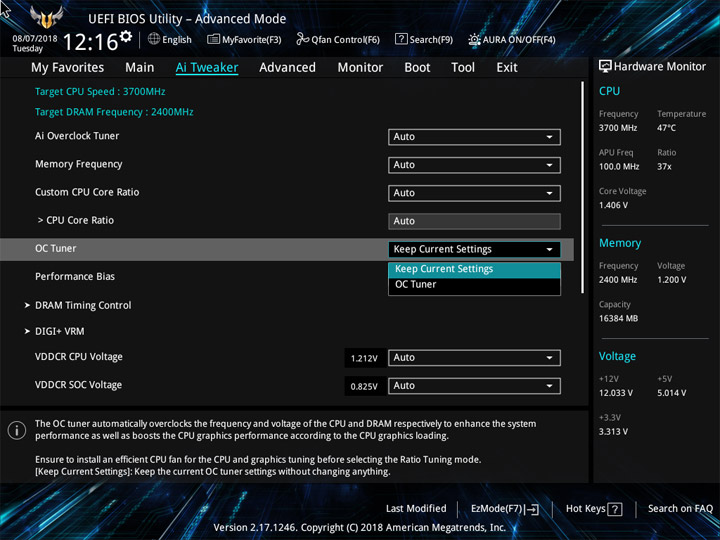Open Search(F9)
Image resolution: width=720 pixels, height=540 pixels.
coord(424,39)
